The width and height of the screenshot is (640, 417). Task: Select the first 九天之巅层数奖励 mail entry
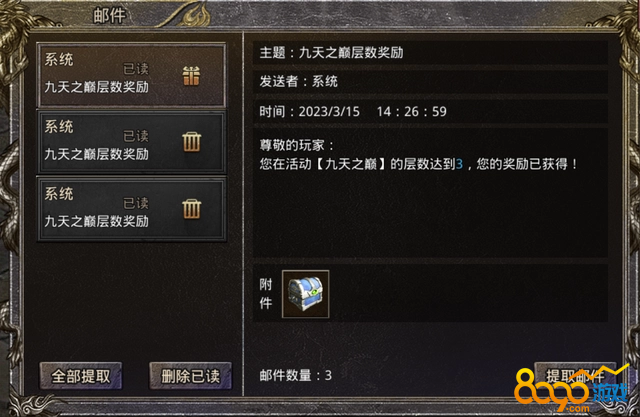click(131, 75)
